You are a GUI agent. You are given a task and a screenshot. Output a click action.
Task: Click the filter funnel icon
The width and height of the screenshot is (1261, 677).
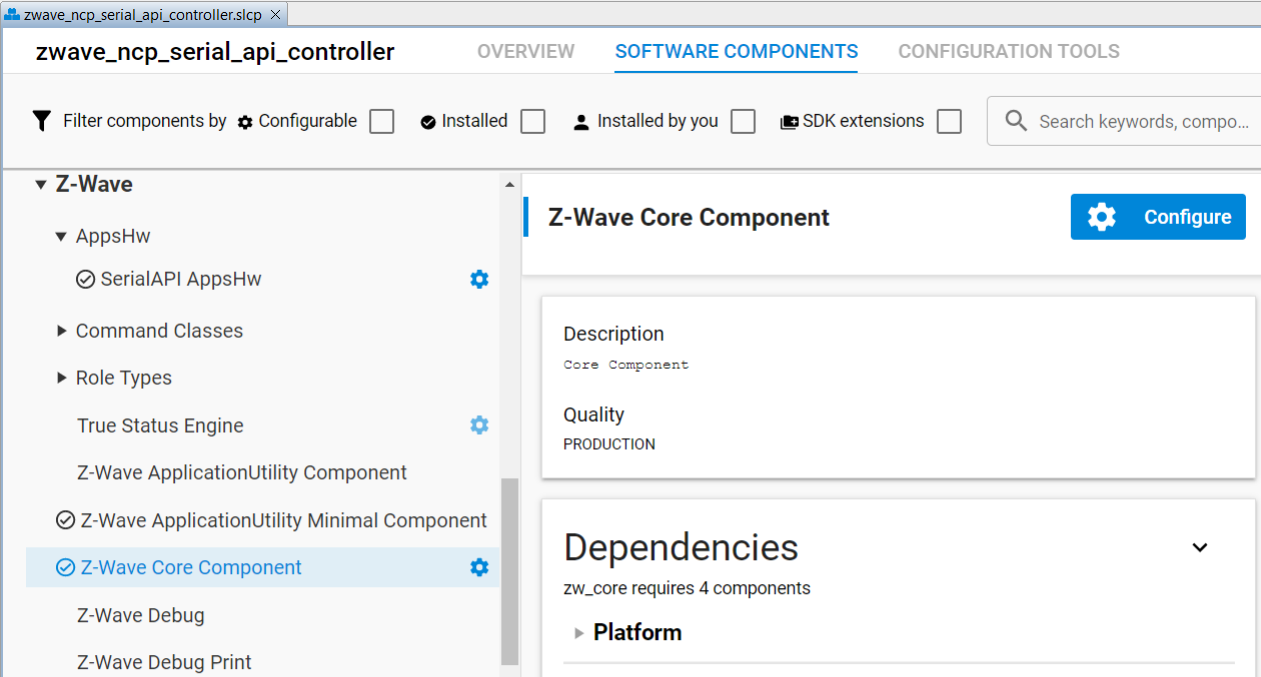pyautogui.click(x=41, y=121)
